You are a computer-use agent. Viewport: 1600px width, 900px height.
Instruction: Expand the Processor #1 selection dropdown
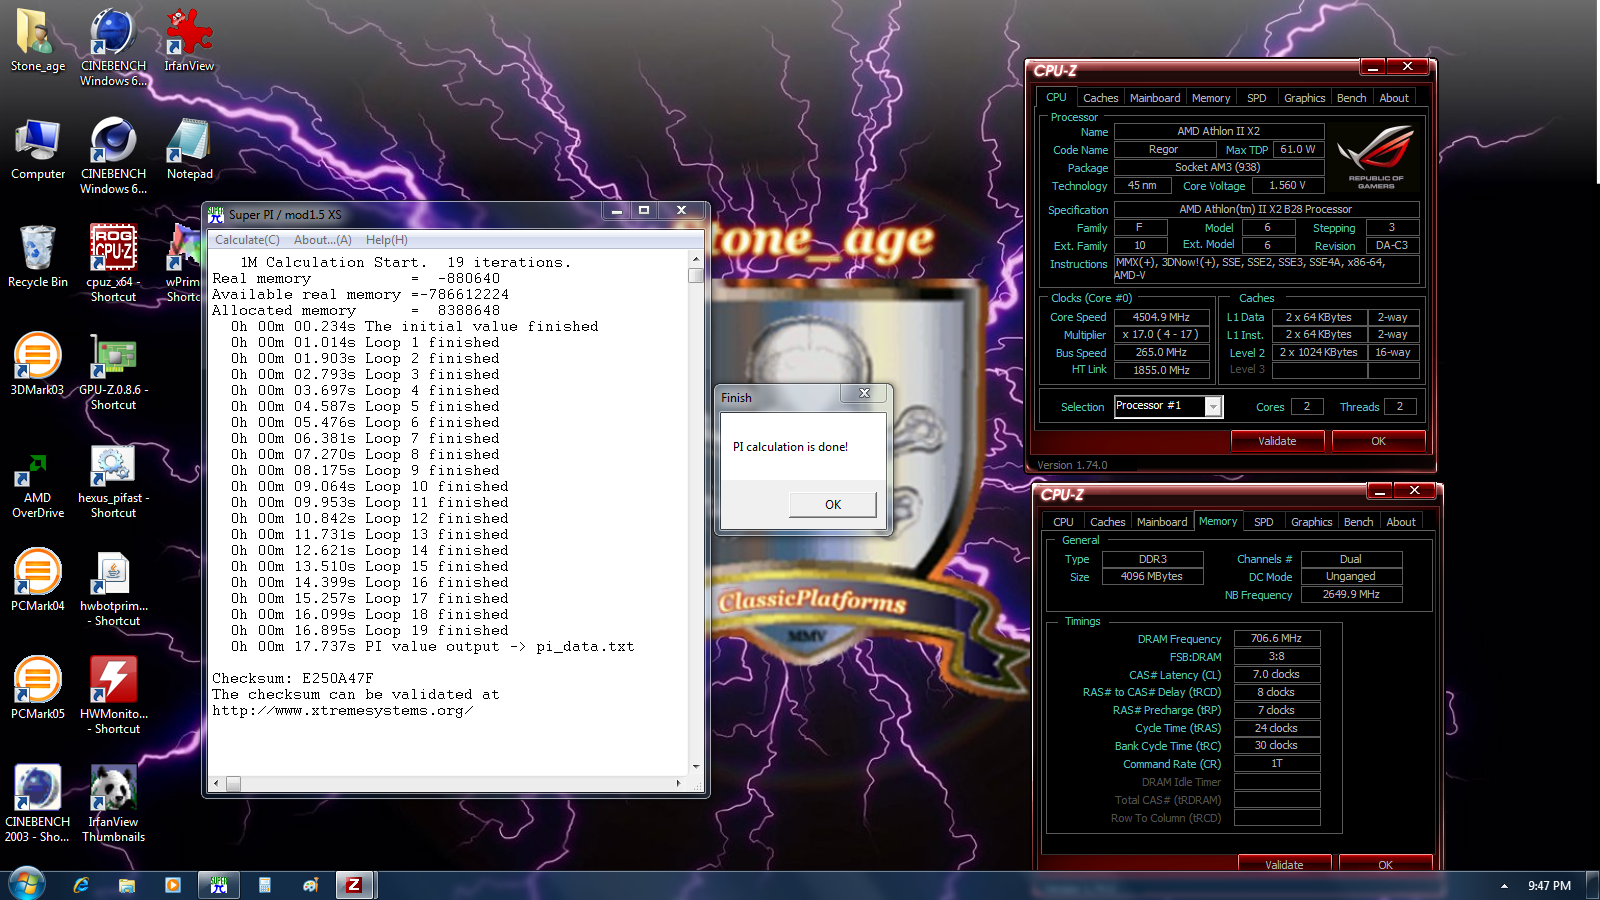pos(1213,406)
